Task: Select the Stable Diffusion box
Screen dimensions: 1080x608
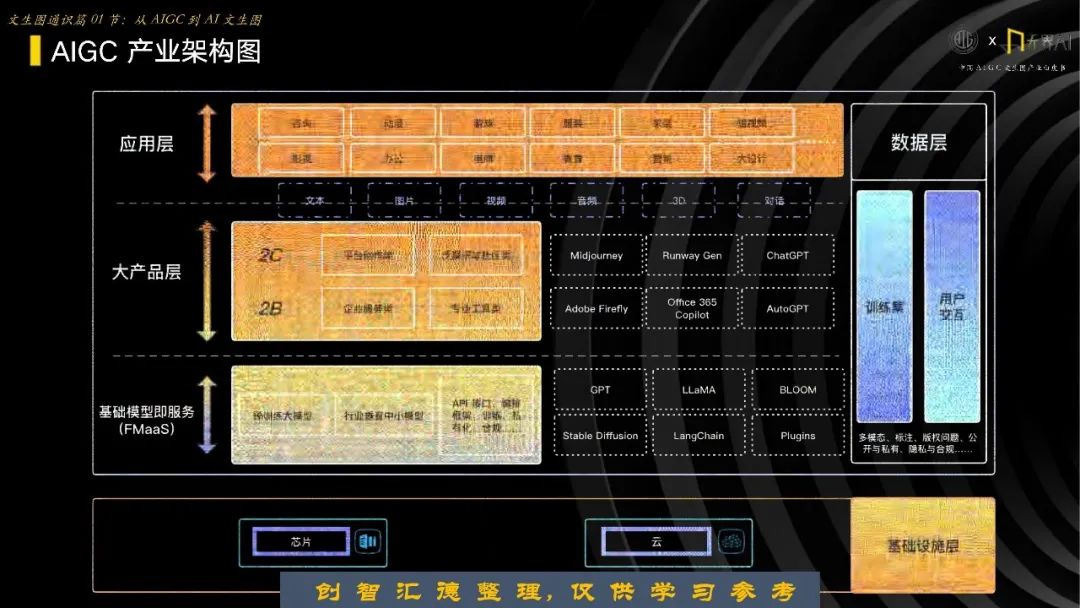Action: click(600, 435)
